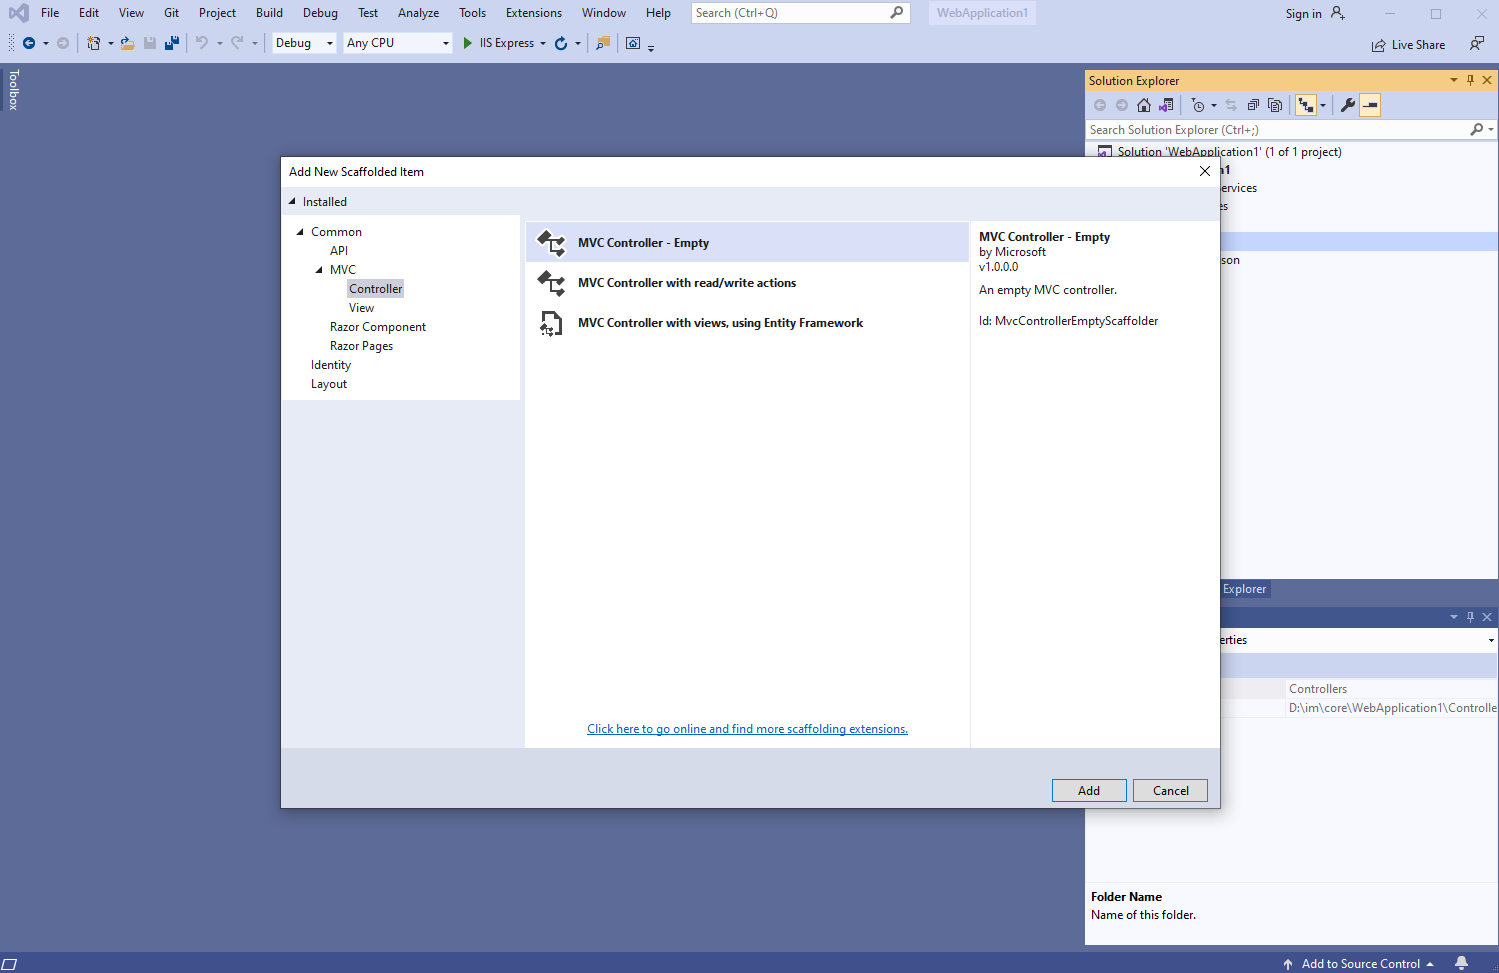Open the Any CPU platform dropdown
The height and width of the screenshot is (973, 1499).
pos(398,43)
